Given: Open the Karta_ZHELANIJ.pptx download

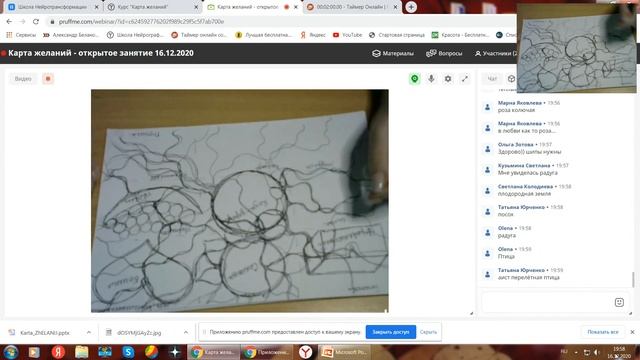Looking at the screenshot, I should 45,333.
